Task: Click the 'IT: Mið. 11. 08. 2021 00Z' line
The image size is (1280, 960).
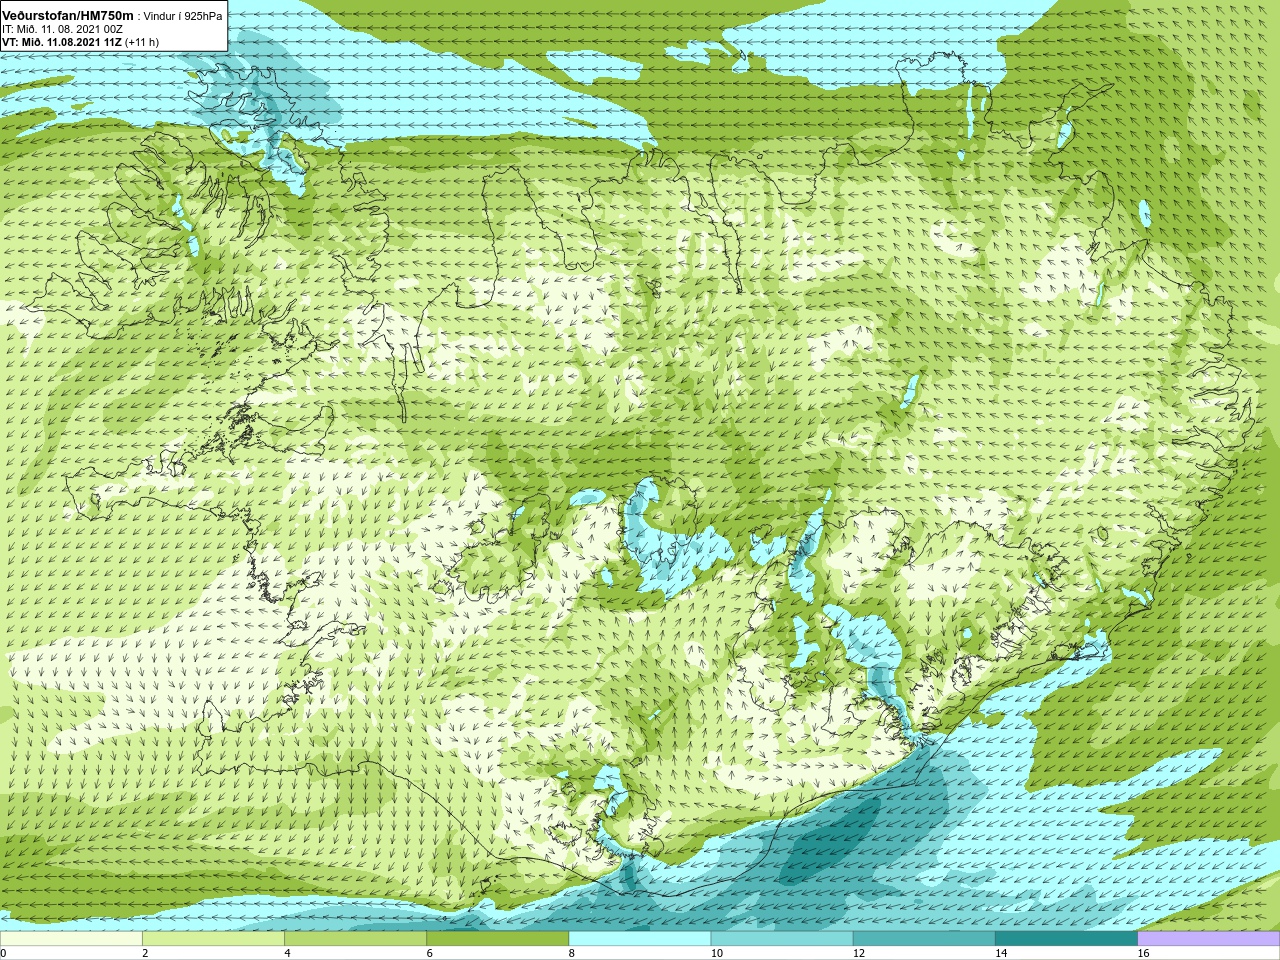Action: [x=62, y=29]
